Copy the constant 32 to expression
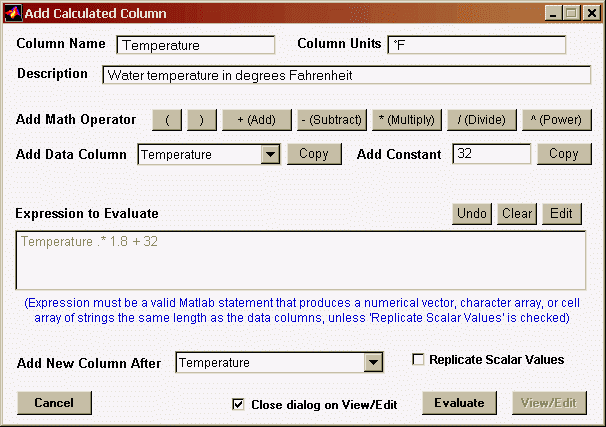This screenshot has width=606, height=427. pyautogui.click(x=564, y=154)
